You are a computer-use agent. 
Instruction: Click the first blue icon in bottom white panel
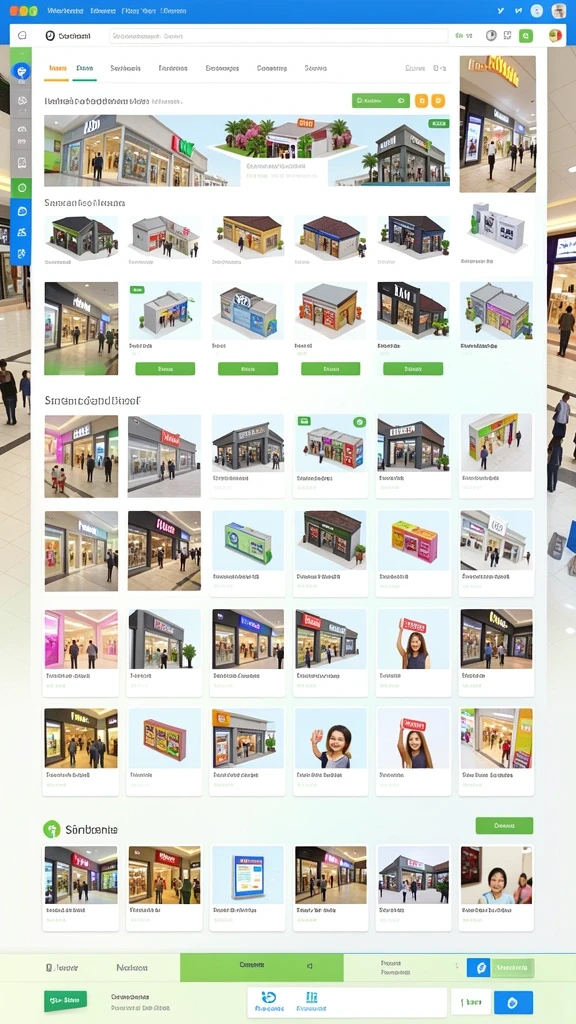coord(268,997)
